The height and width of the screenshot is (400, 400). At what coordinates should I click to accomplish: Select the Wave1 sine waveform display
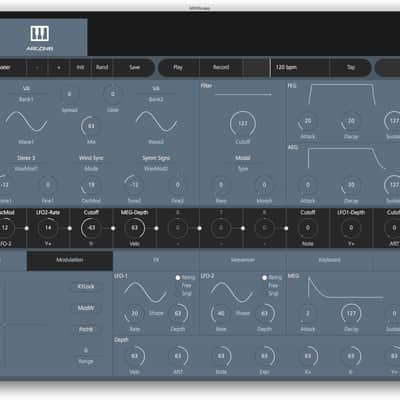(26, 122)
